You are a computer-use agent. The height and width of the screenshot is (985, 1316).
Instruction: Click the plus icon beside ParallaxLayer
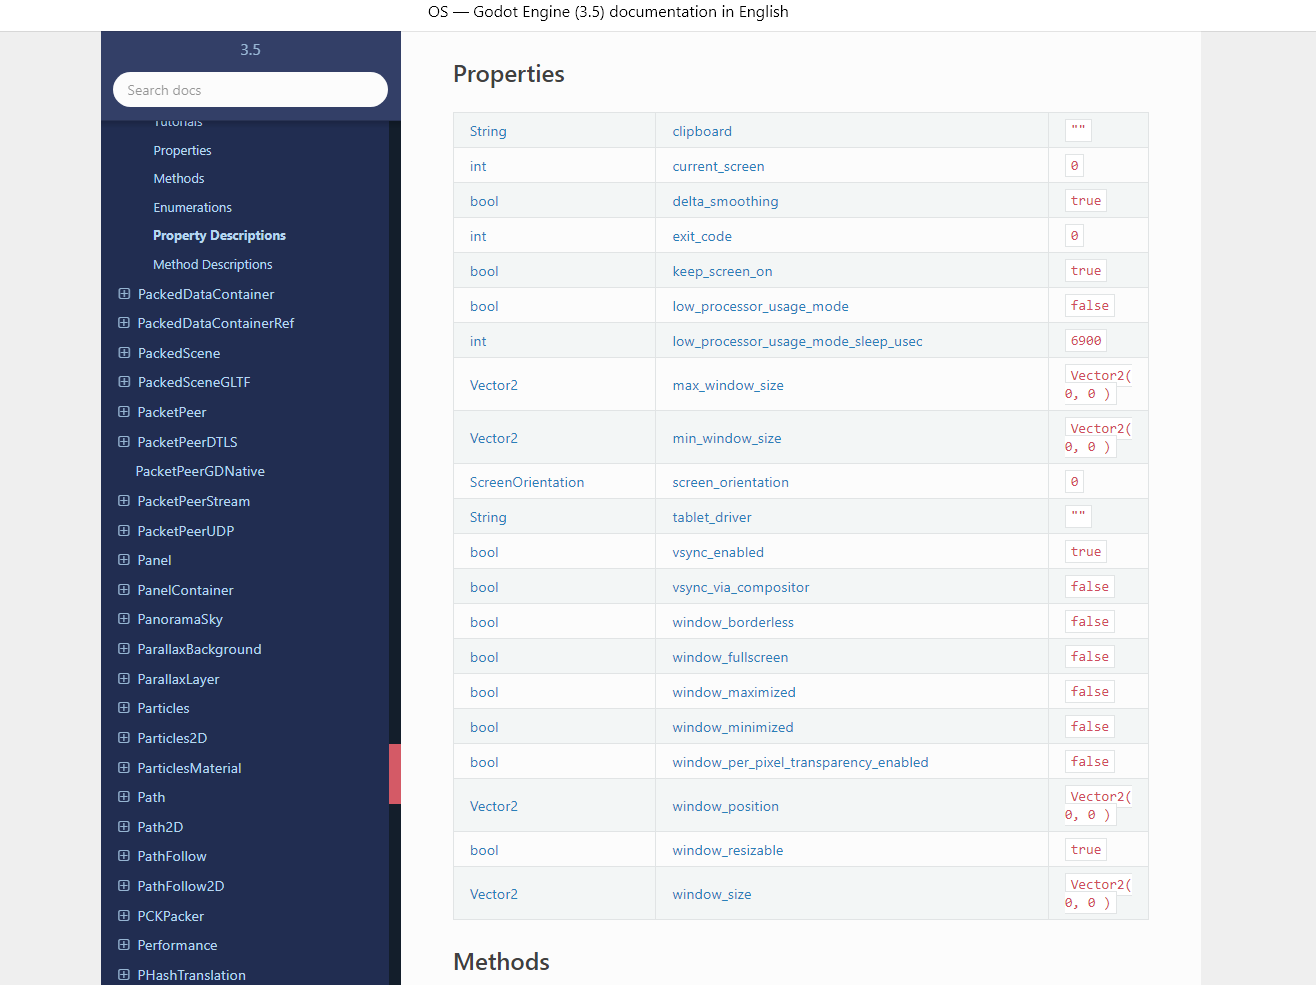[124, 679]
